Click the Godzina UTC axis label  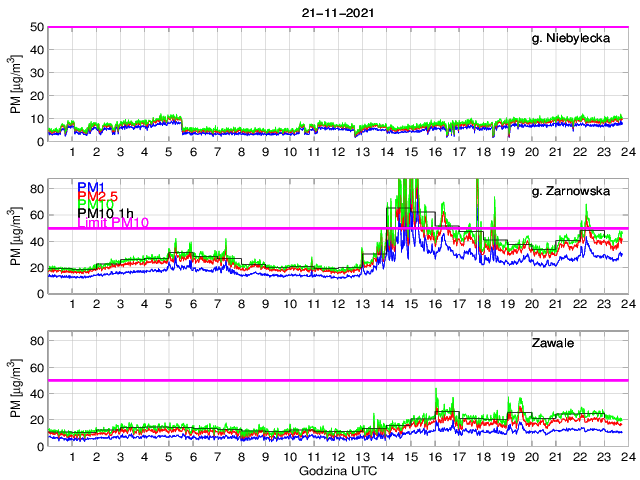point(338,471)
